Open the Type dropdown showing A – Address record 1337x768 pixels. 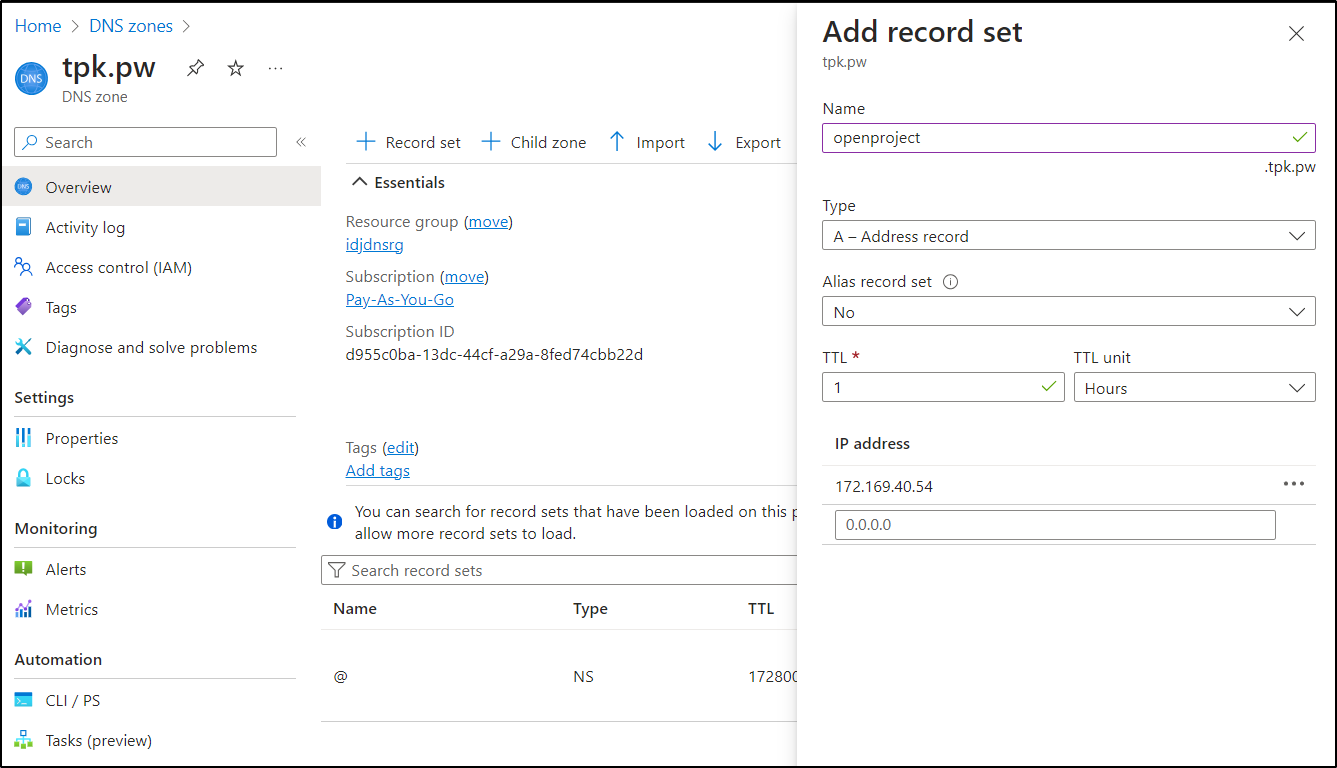[x=1068, y=236]
